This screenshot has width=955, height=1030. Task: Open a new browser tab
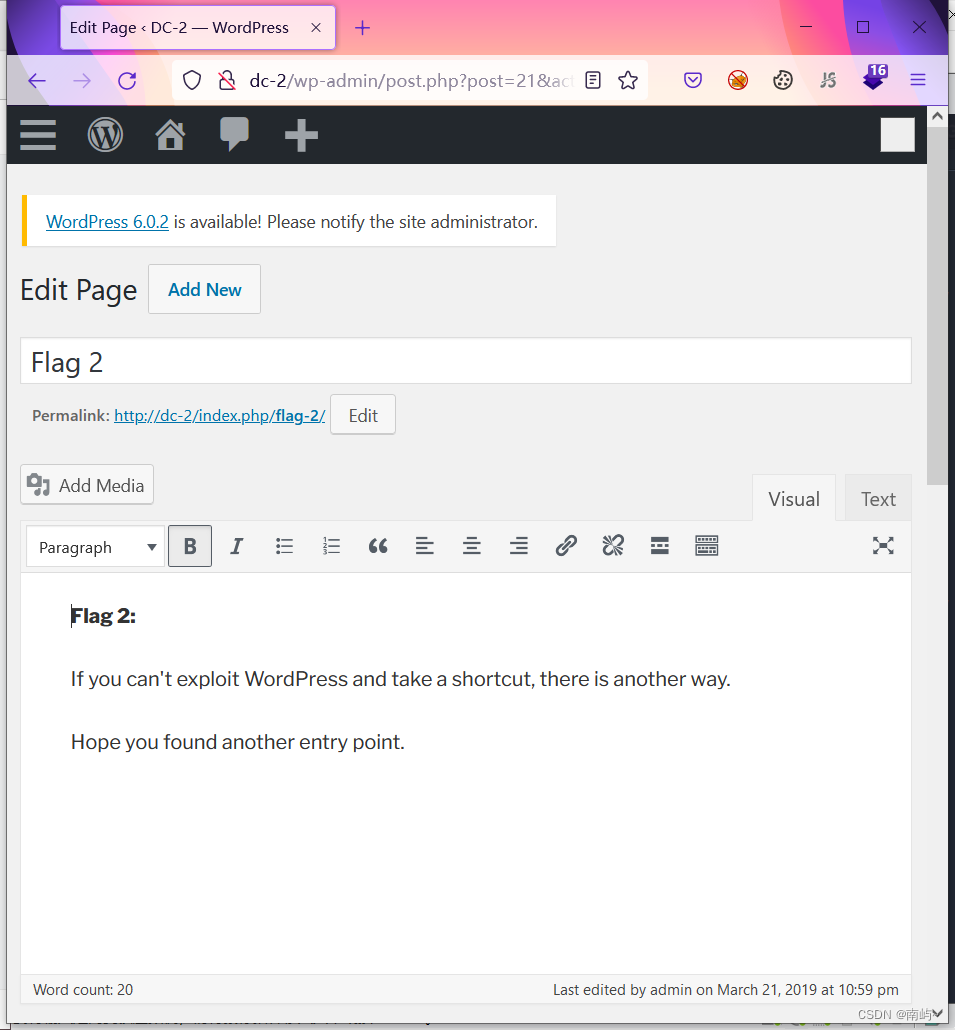pos(362,28)
